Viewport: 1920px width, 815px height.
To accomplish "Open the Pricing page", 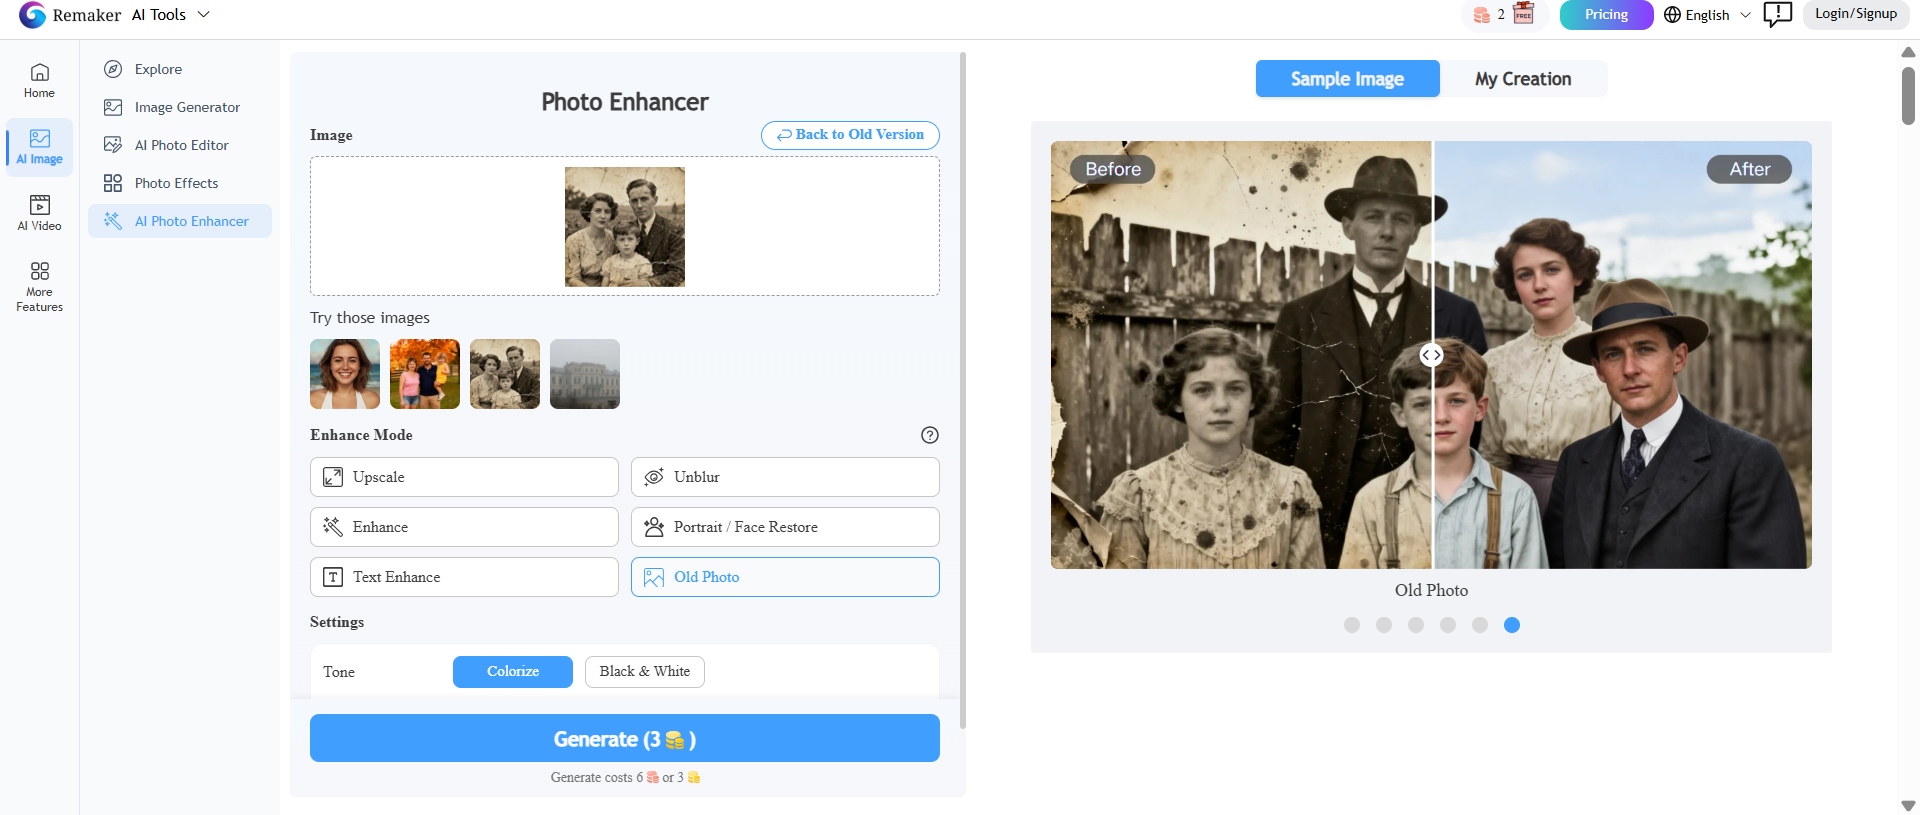I will 1606,15.
